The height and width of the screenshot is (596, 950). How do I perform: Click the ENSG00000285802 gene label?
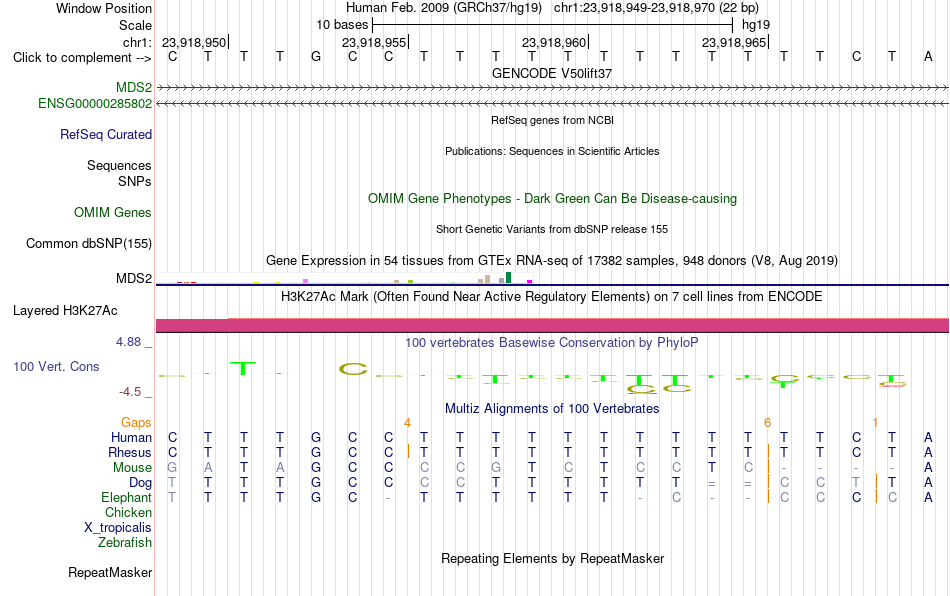pyautogui.click(x=95, y=104)
